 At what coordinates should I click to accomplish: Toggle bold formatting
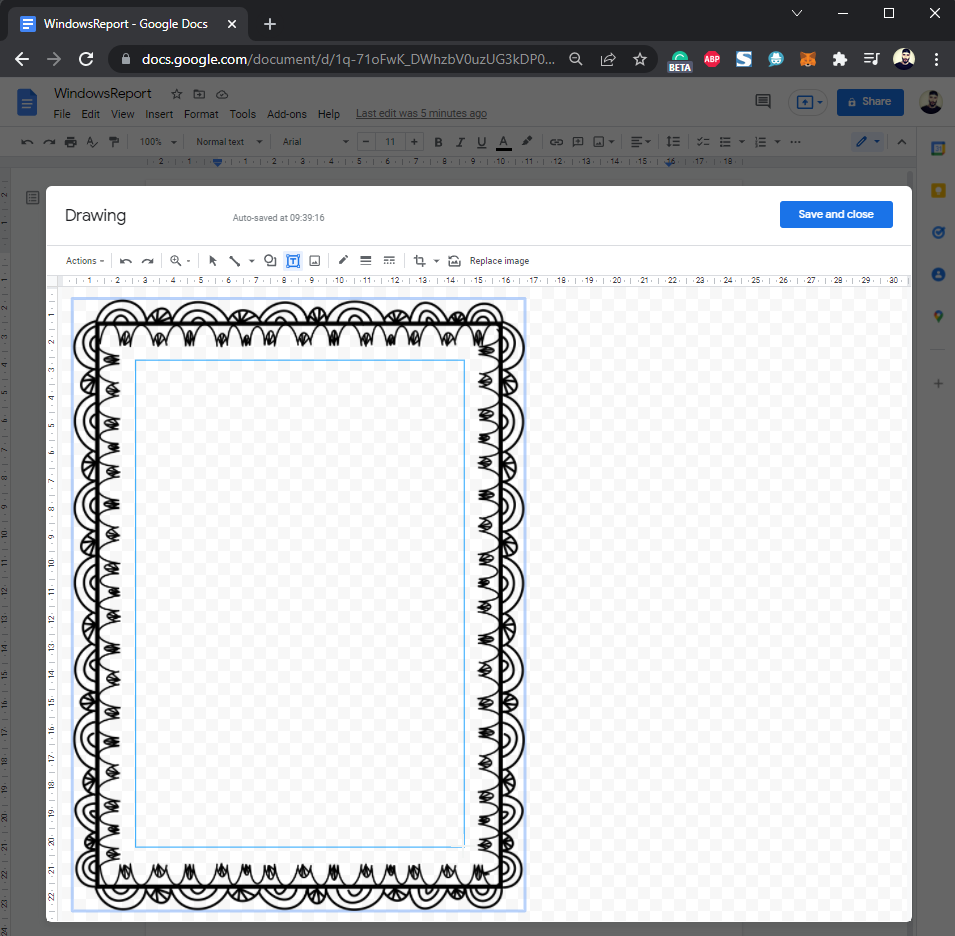pyautogui.click(x=438, y=142)
